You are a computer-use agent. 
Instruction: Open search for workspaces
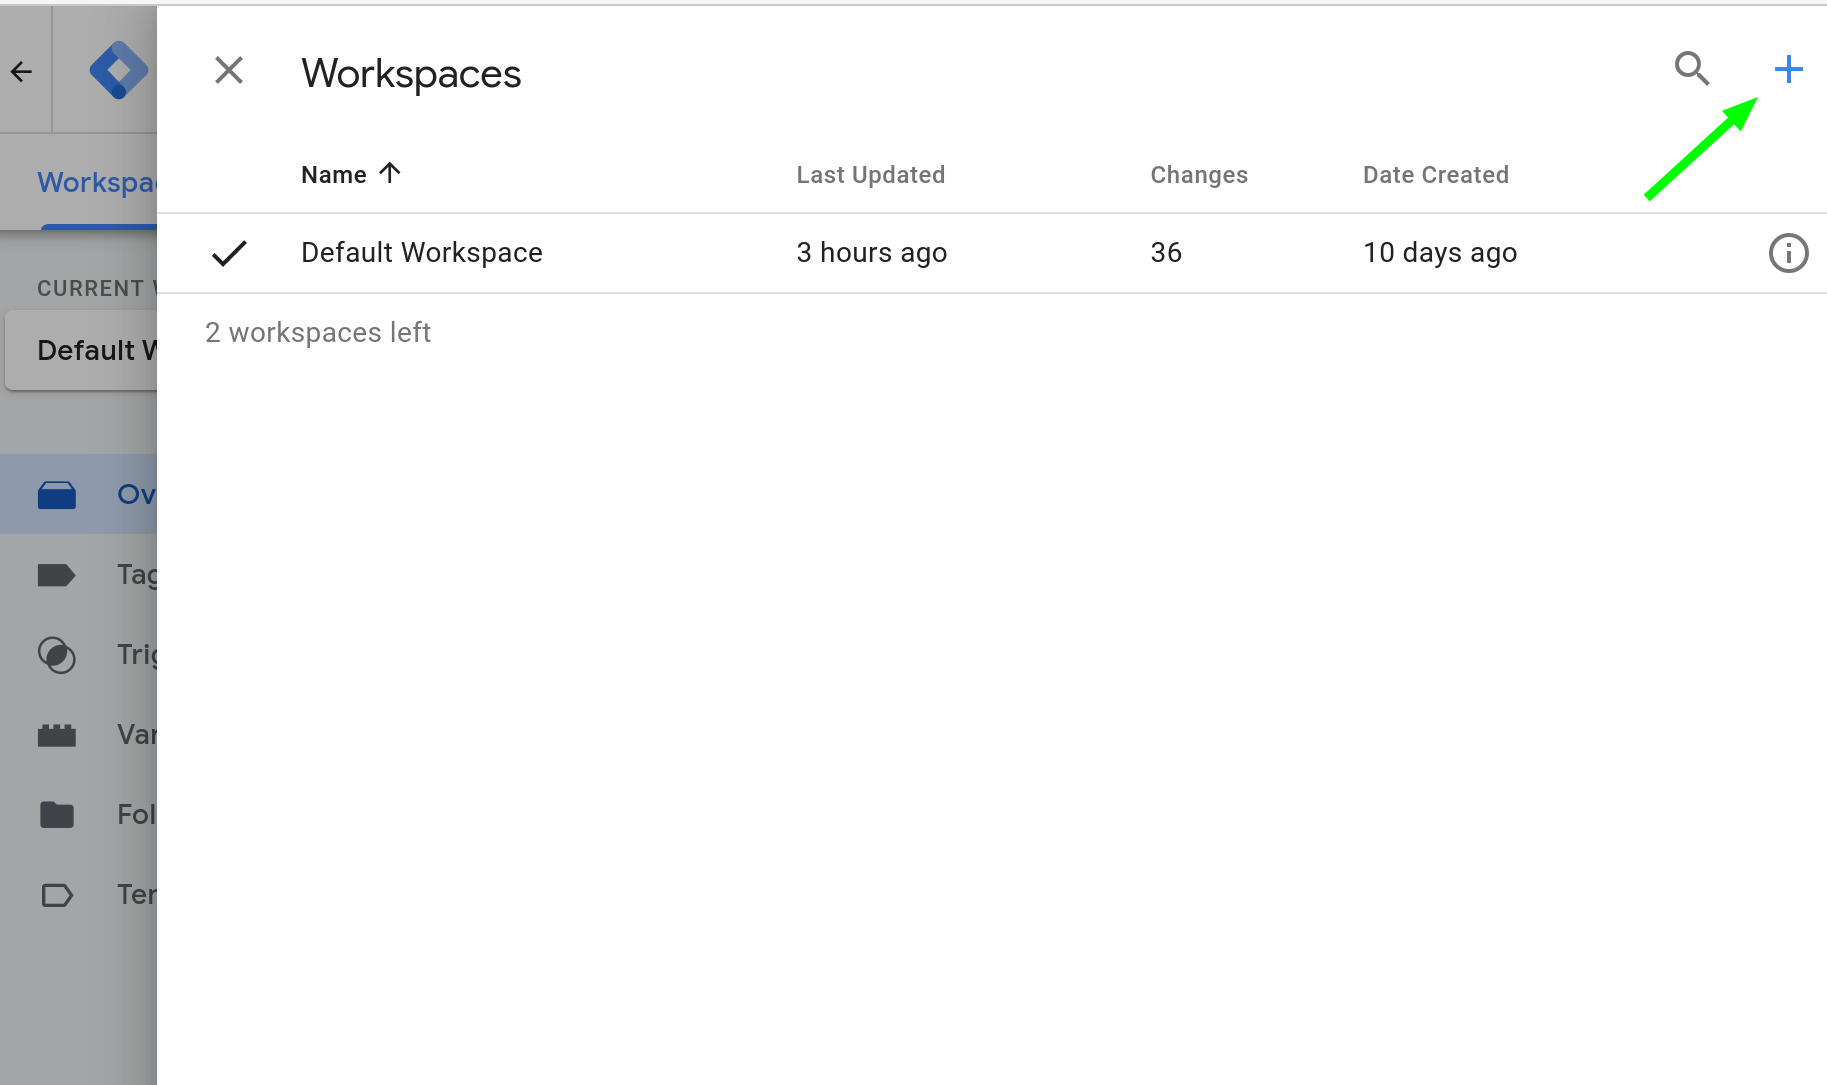pyautogui.click(x=1692, y=69)
